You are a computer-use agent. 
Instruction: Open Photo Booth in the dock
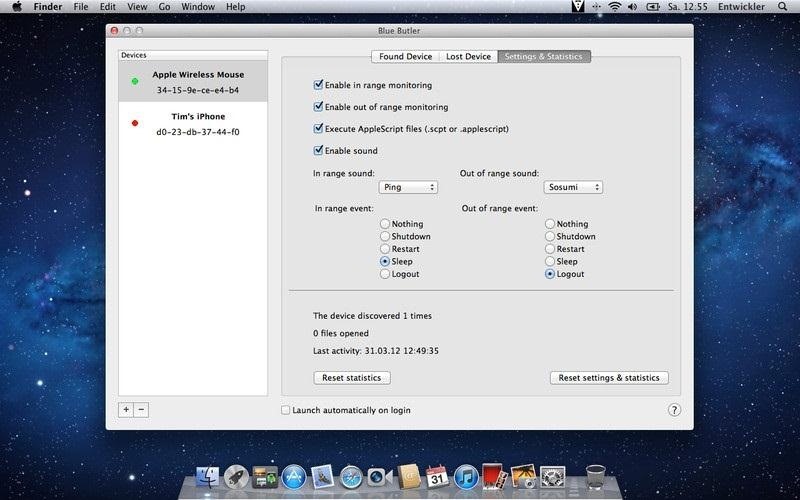pos(494,477)
